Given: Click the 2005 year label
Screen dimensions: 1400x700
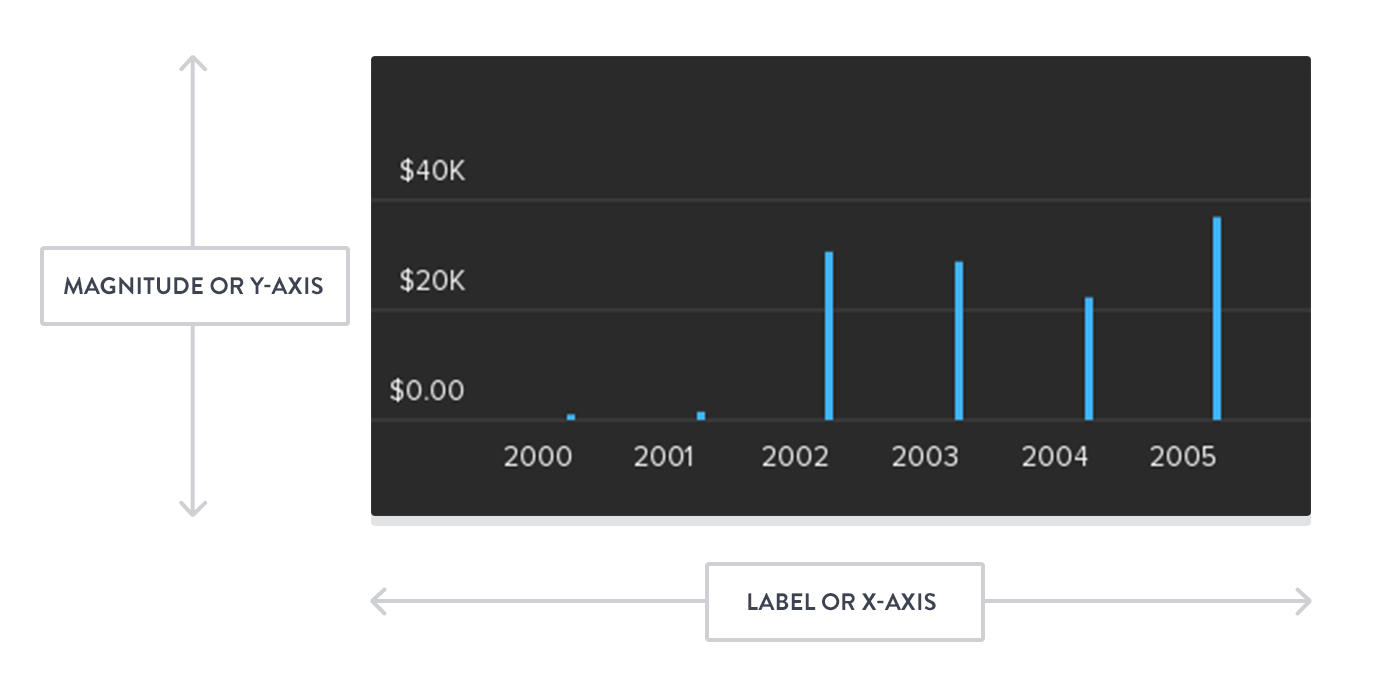Looking at the screenshot, I should coord(1183,457).
